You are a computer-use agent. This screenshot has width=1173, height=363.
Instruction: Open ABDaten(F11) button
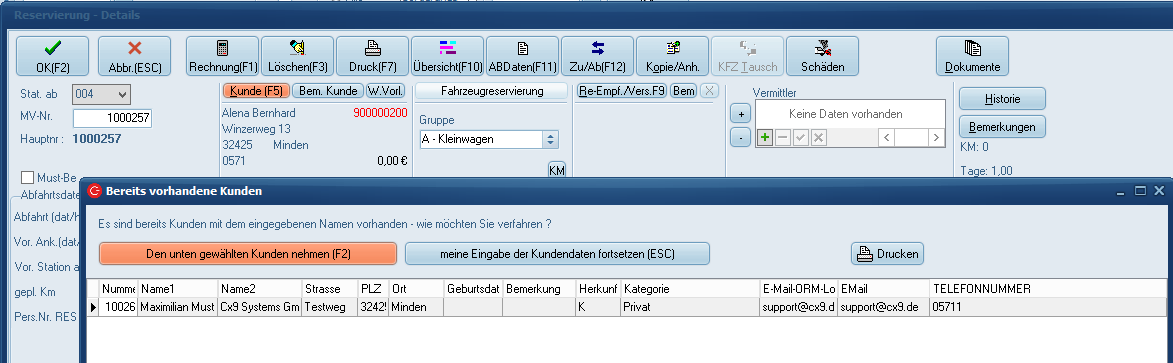click(522, 56)
